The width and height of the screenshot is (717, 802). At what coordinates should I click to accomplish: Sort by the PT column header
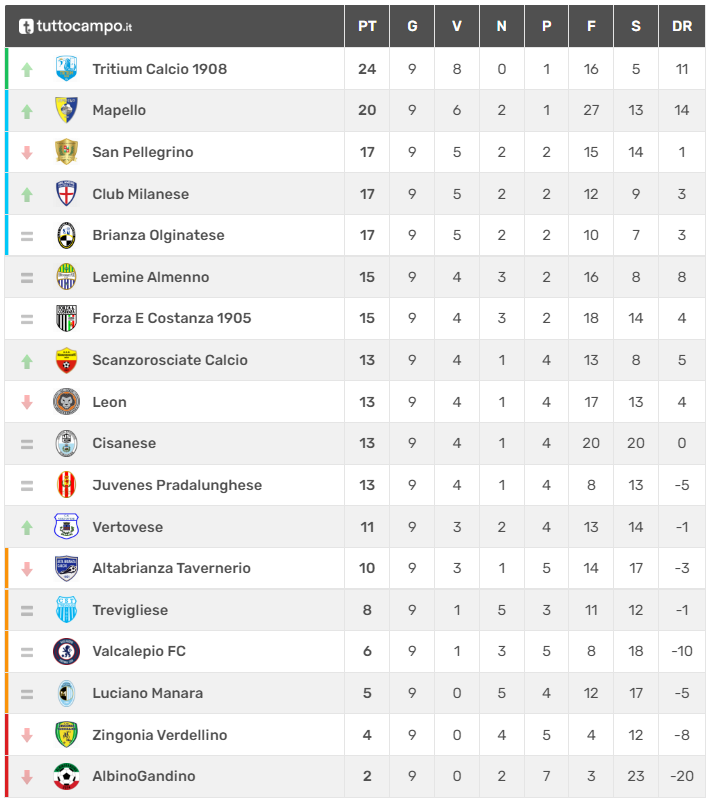tap(367, 26)
